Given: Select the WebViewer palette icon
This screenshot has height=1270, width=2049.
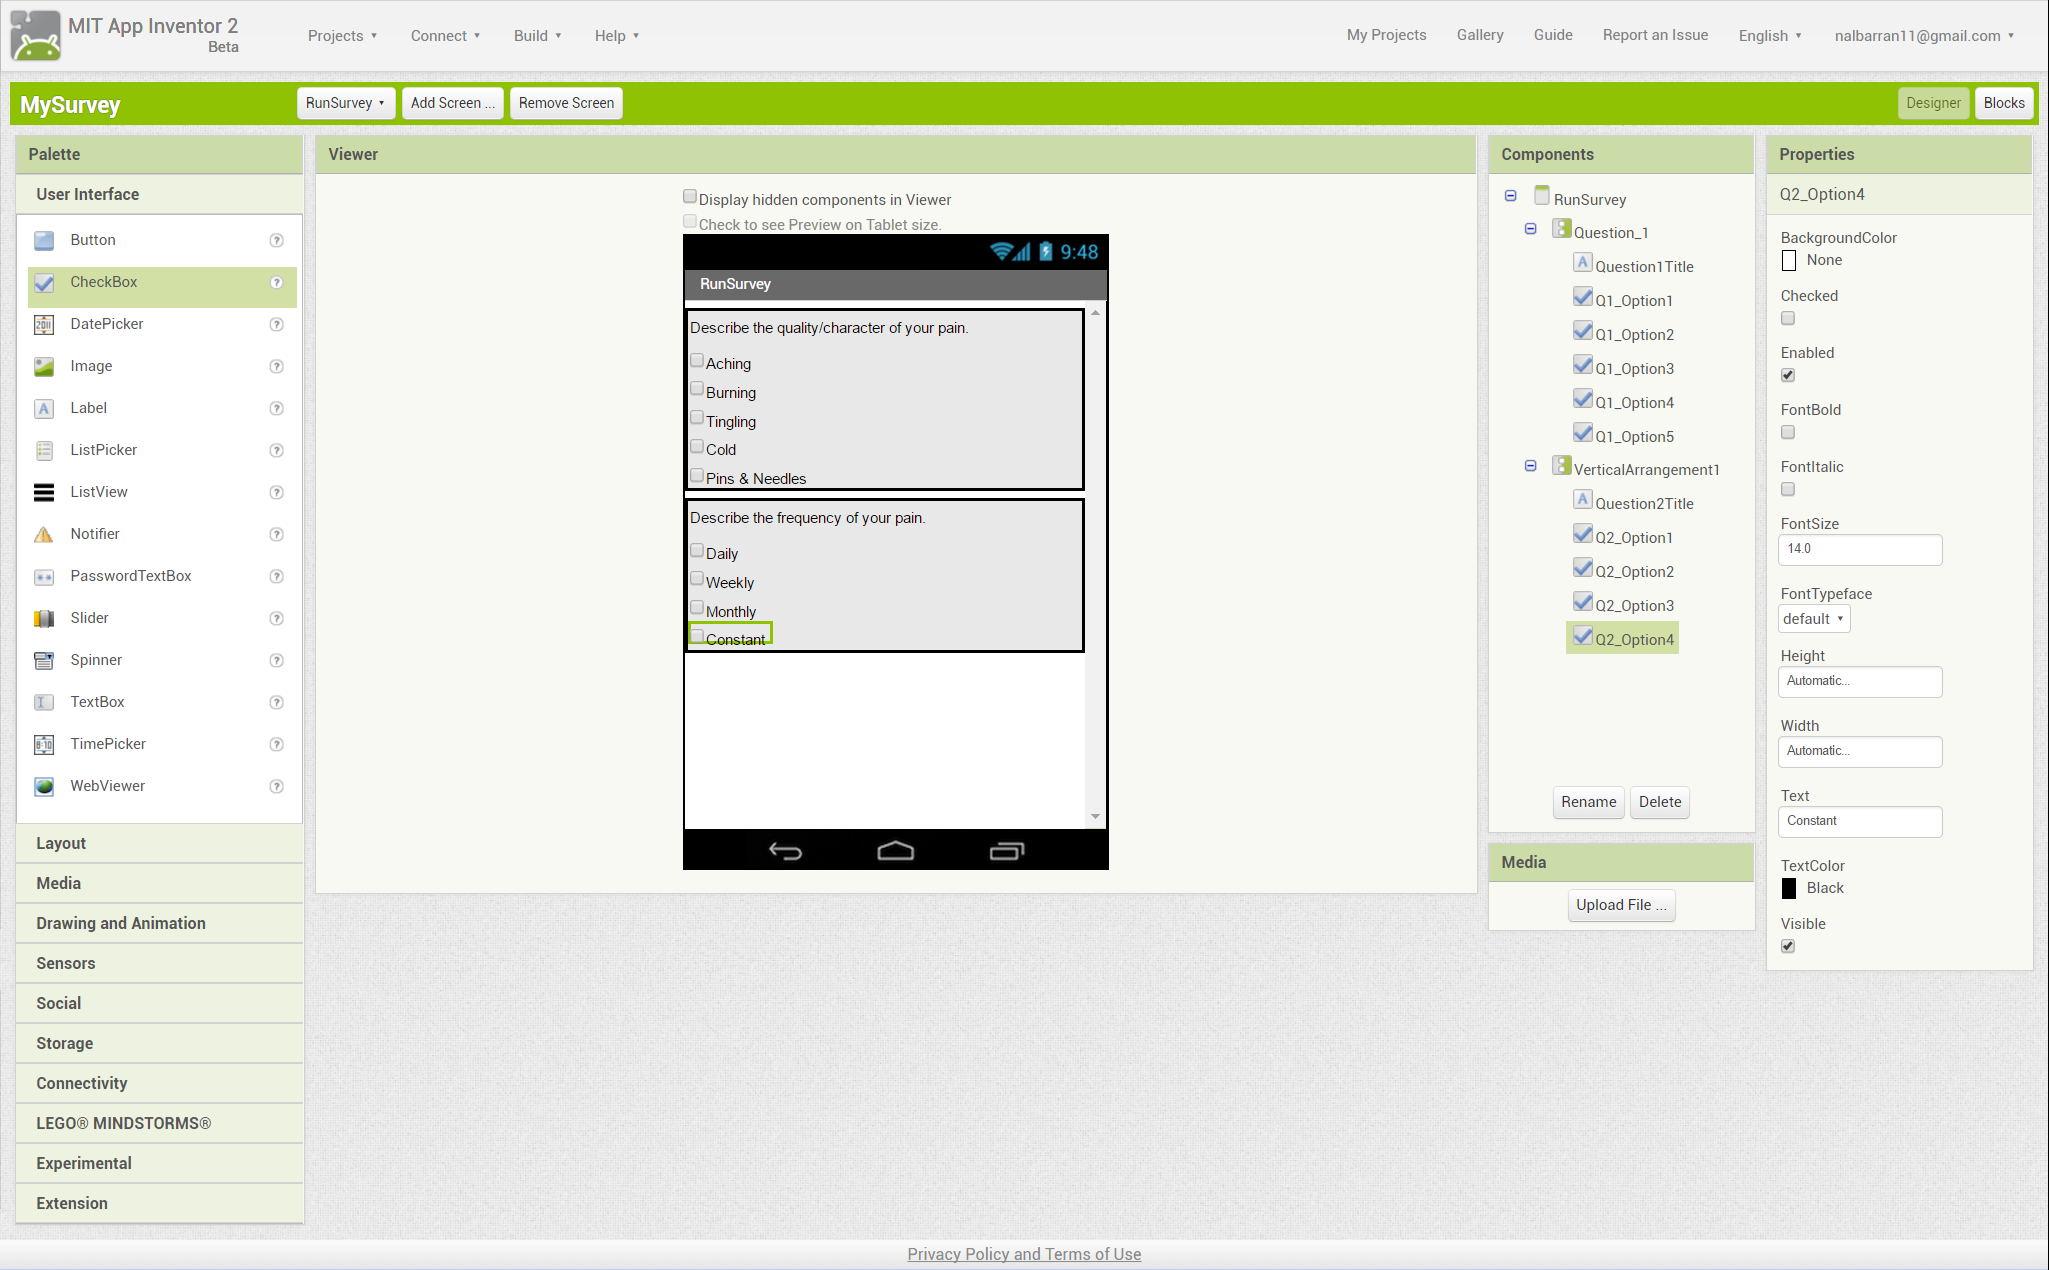Looking at the screenshot, I should click(x=44, y=786).
